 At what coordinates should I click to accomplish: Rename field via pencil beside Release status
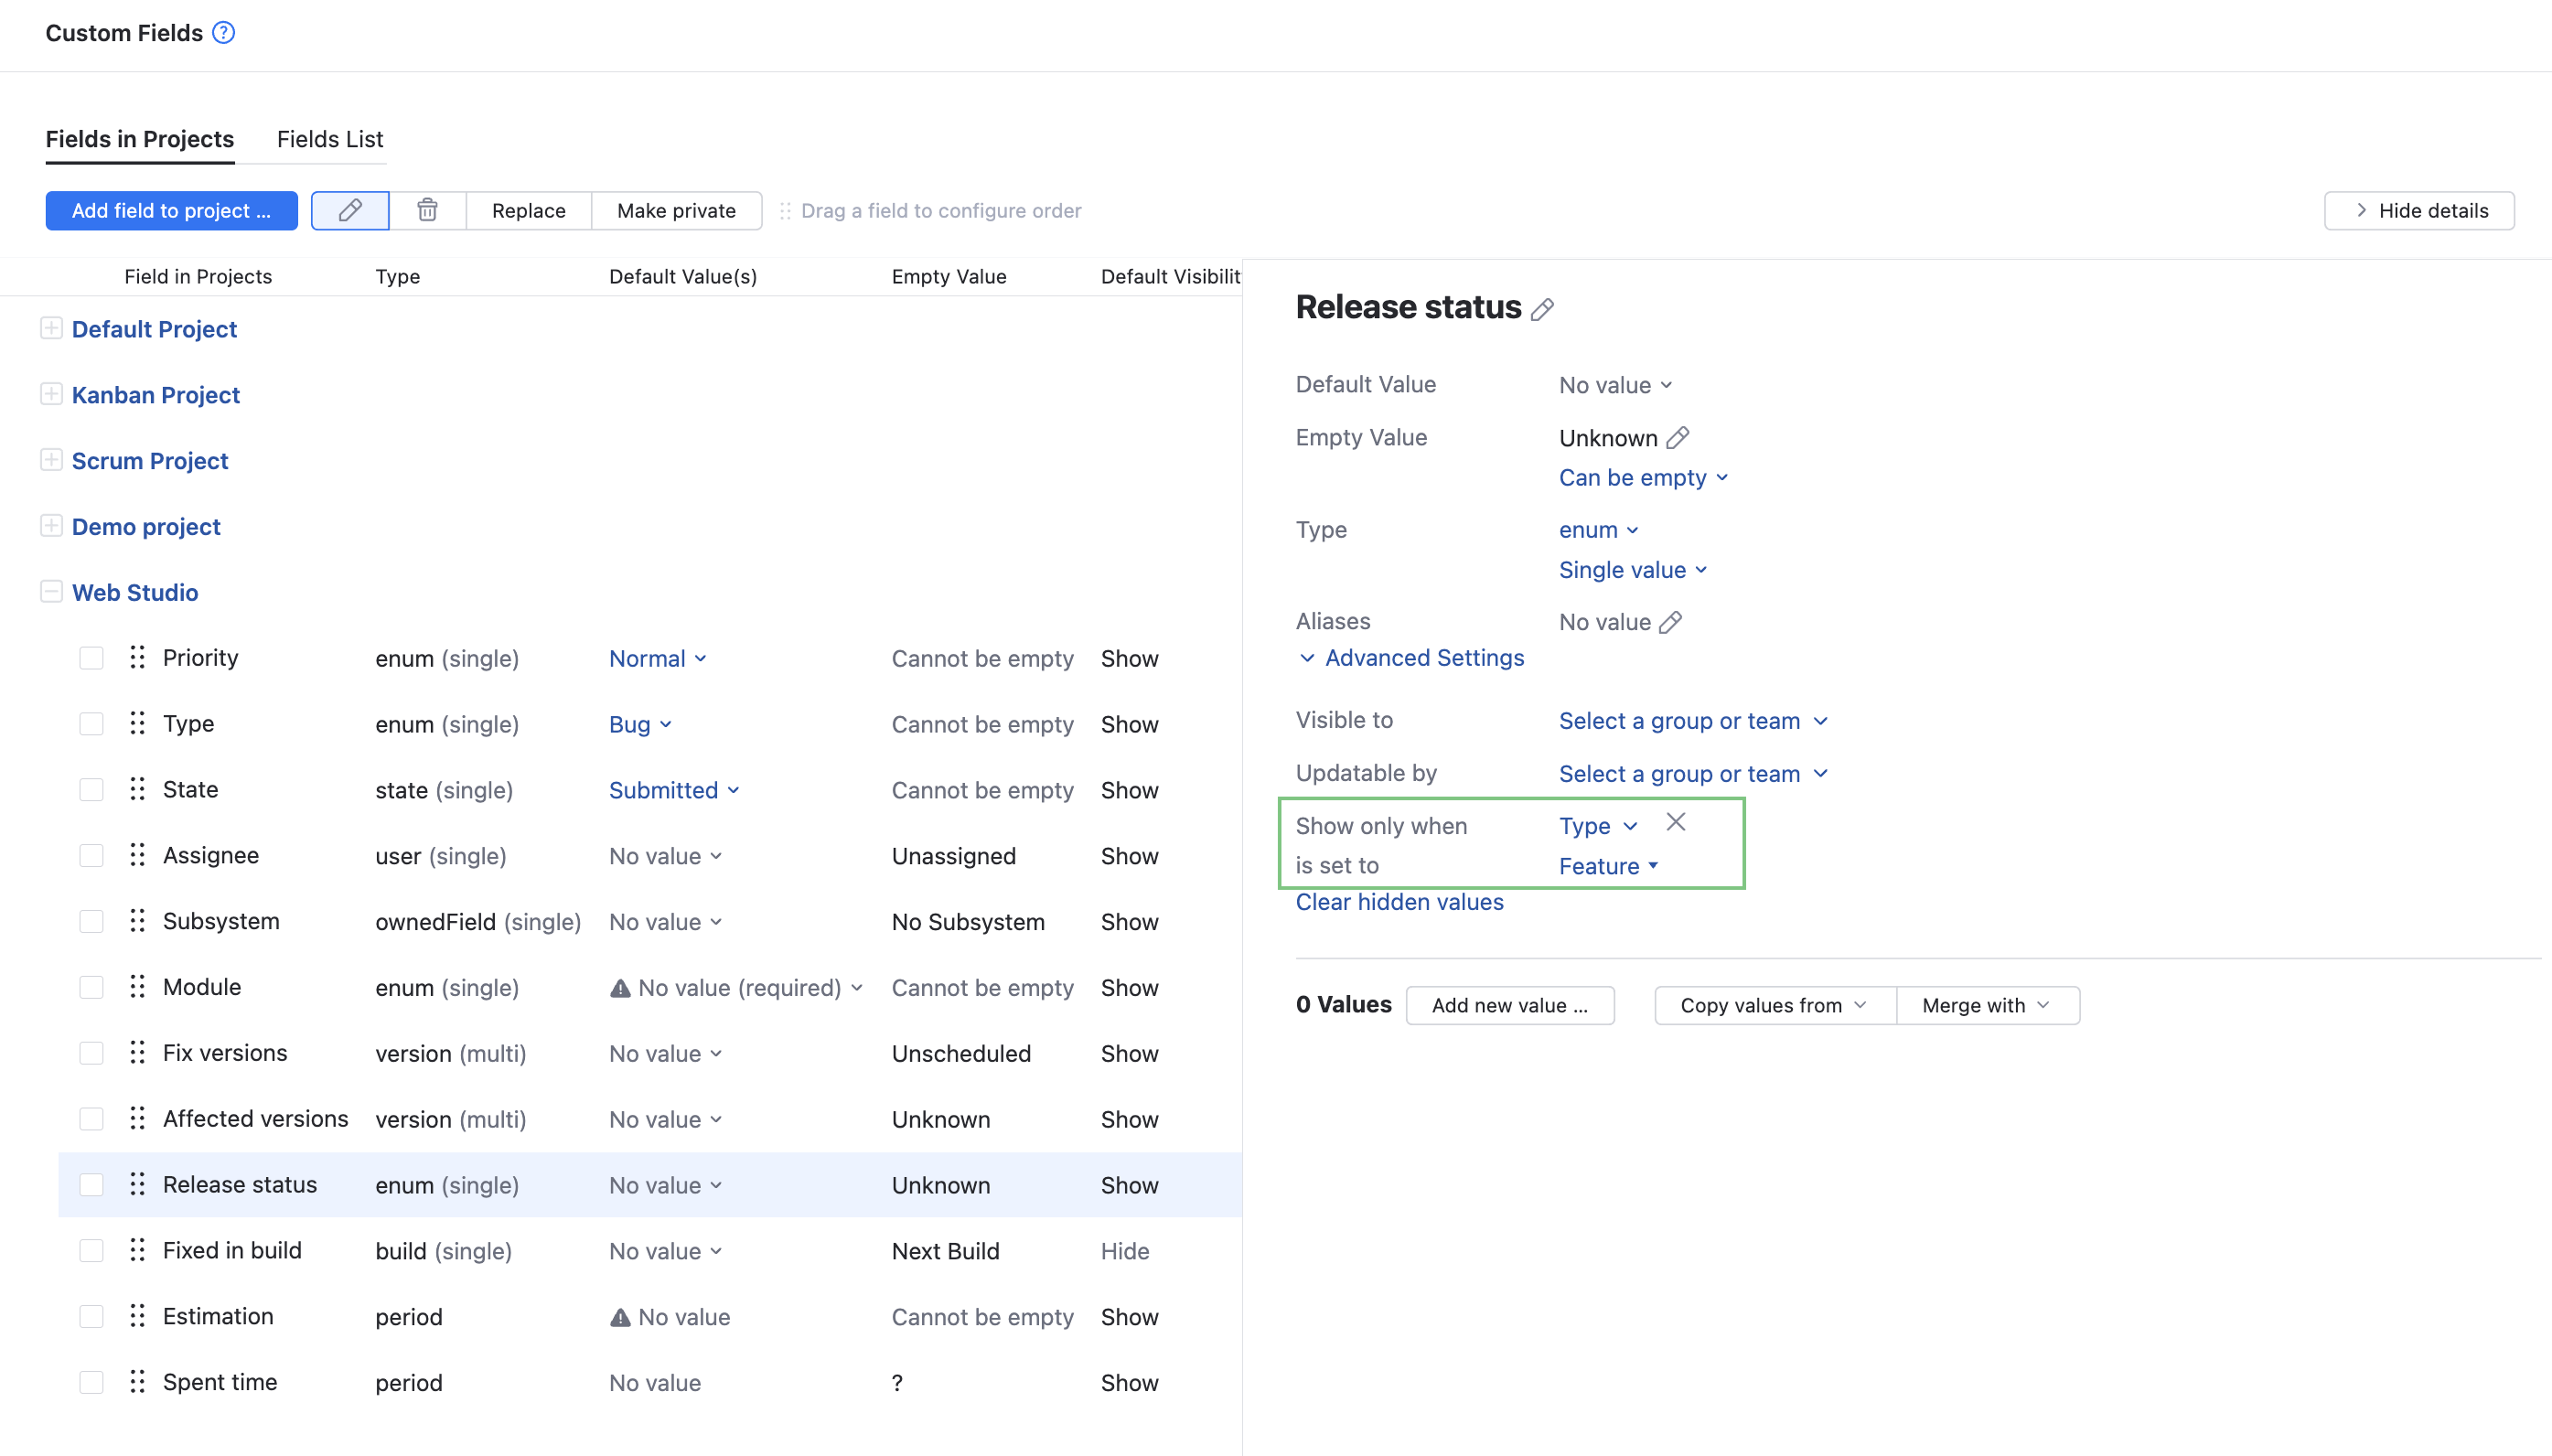[1543, 309]
